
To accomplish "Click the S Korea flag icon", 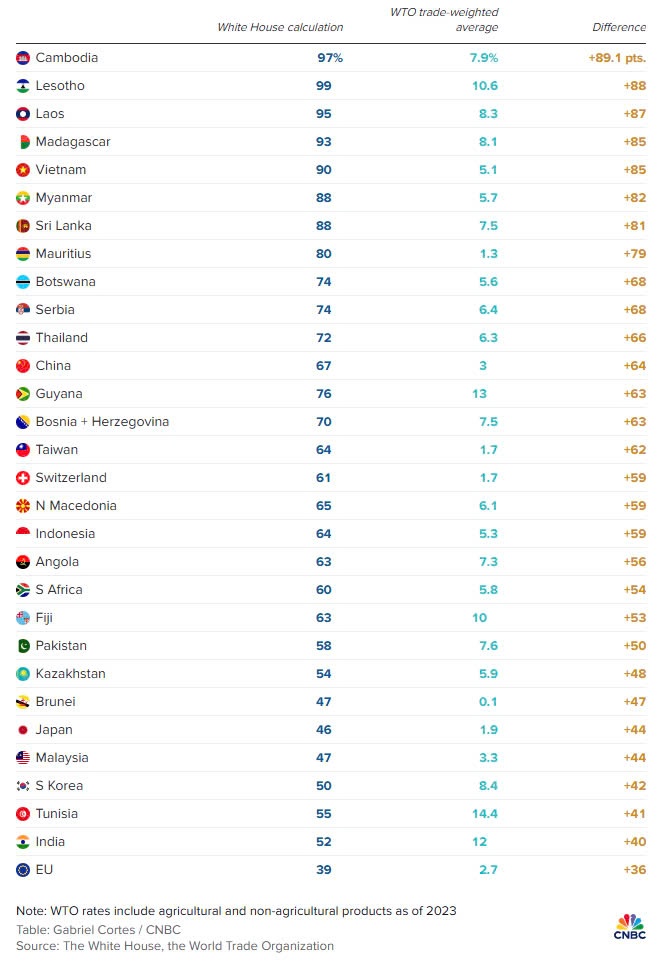I will [23, 786].
